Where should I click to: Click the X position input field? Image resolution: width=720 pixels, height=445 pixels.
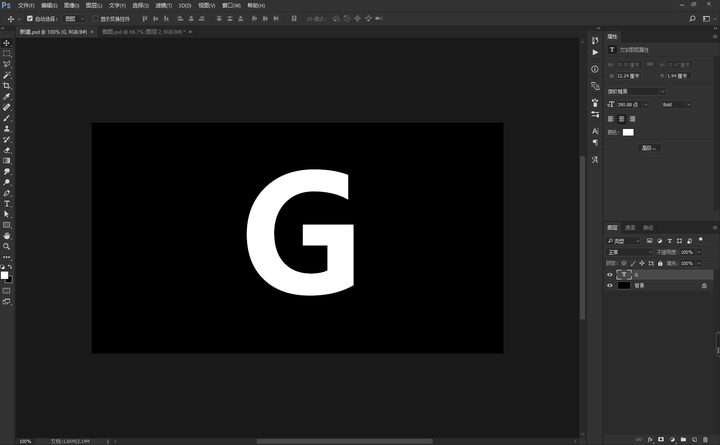pyautogui.click(x=628, y=76)
